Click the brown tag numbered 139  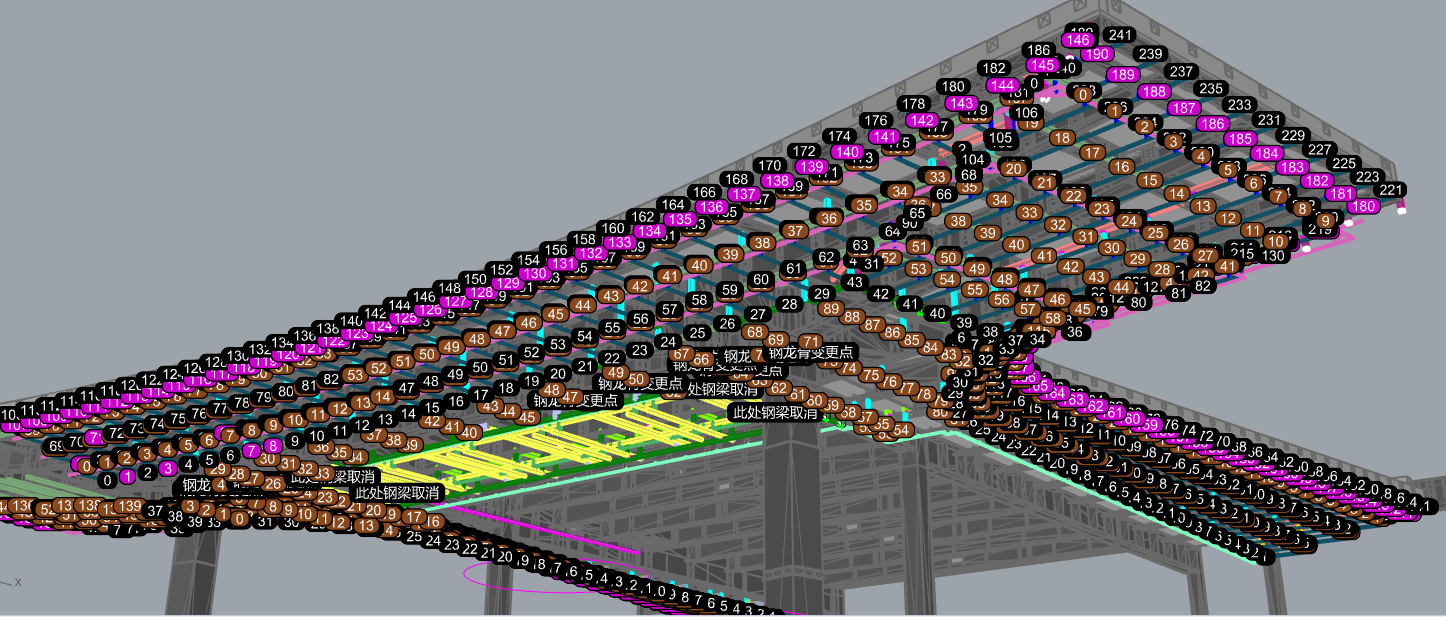tap(129, 506)
